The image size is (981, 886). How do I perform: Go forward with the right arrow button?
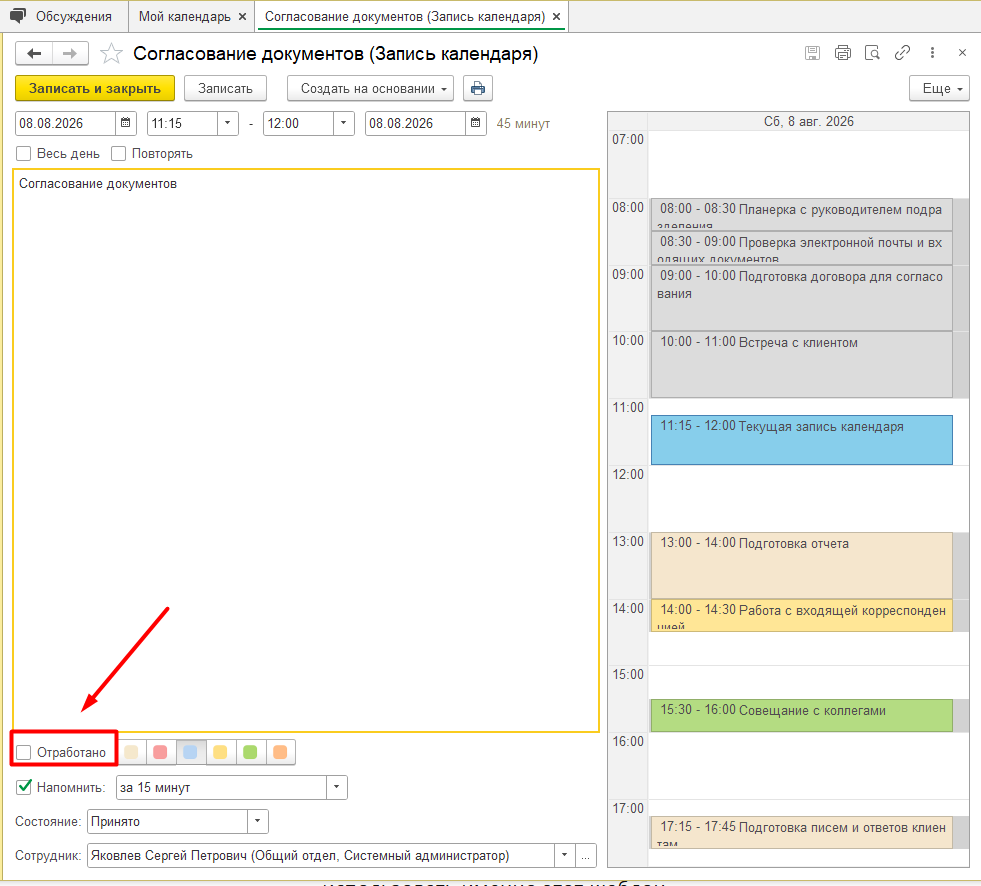70,54
